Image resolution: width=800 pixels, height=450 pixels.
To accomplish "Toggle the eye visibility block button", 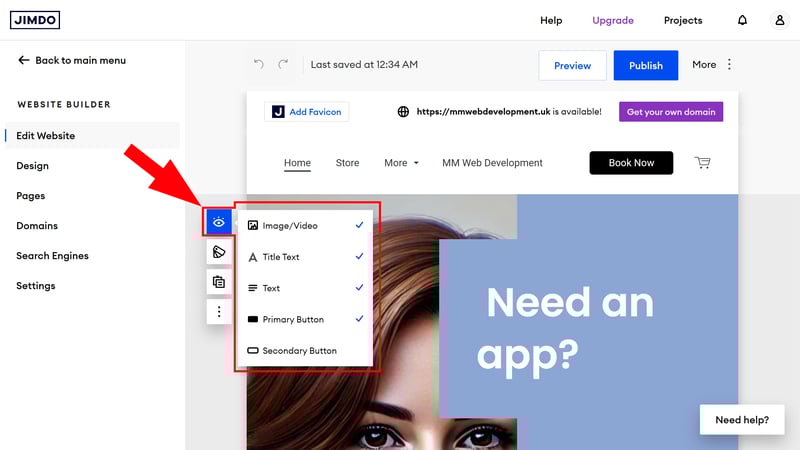I will click(219, 222).
